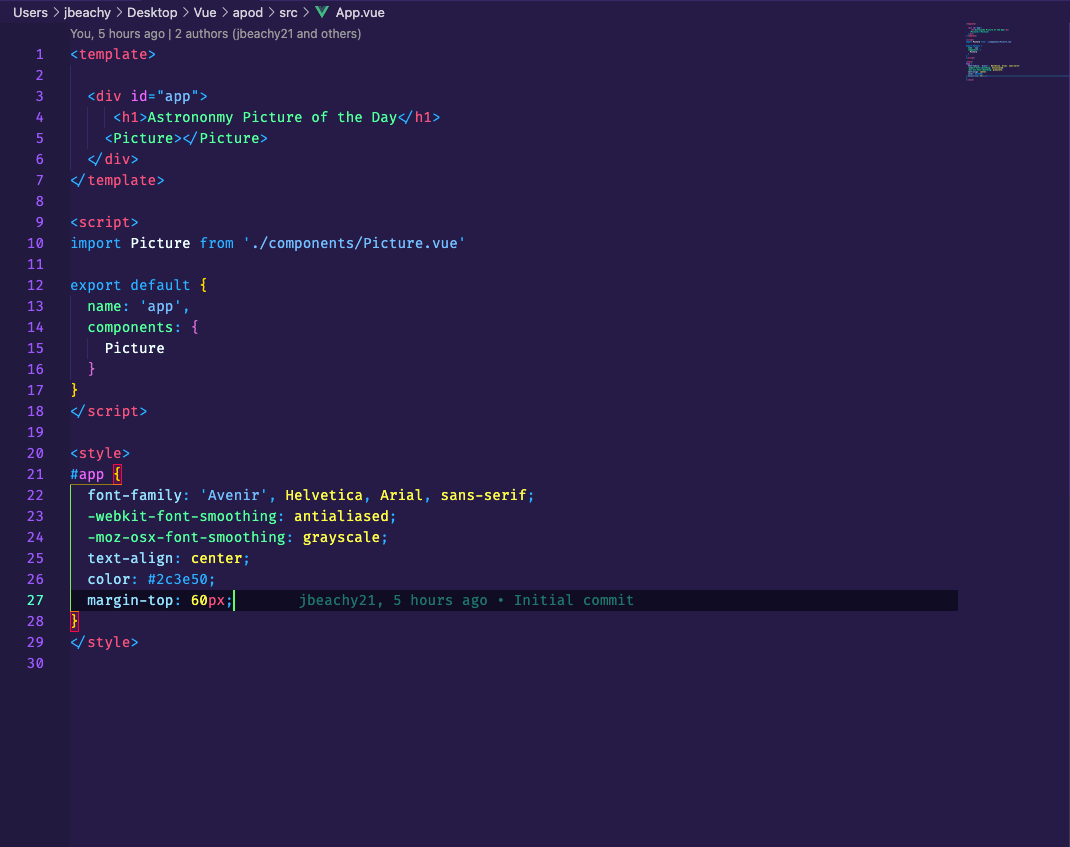Click the <Picture></Picture> component tag
This screenshot has height=847, width=1070.
point(186,138)
